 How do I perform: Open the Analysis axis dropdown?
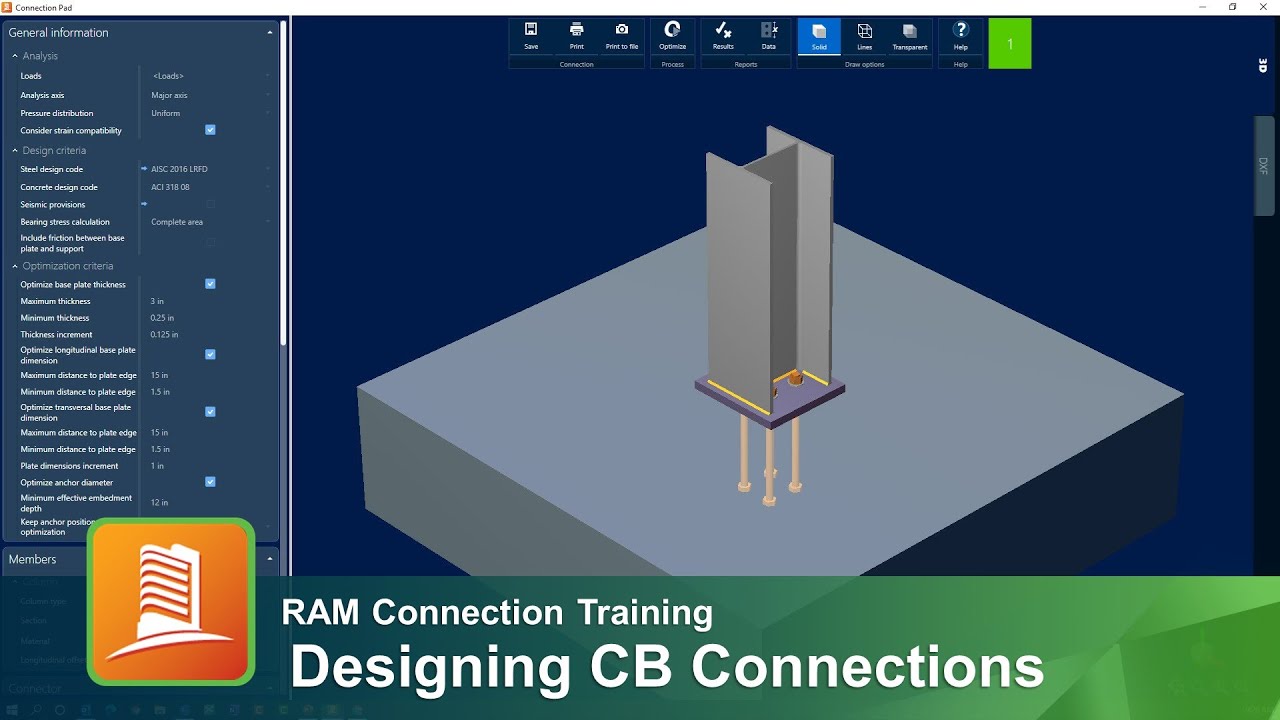point(208,95)
